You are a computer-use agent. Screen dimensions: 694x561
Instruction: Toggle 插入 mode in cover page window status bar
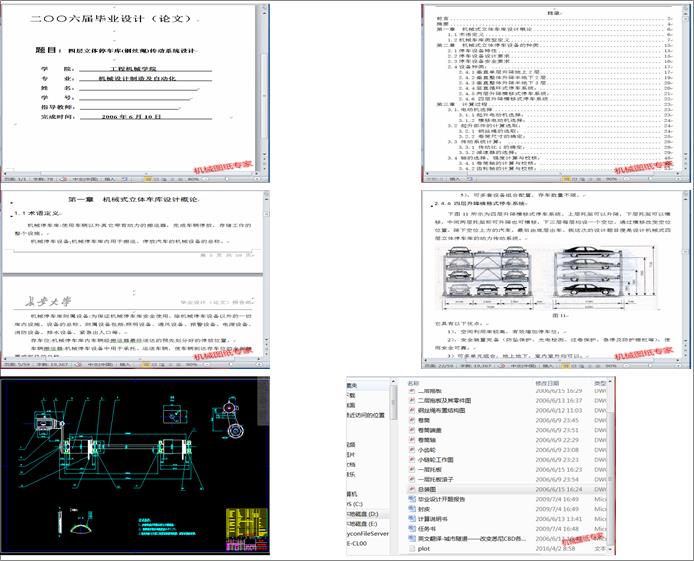(109, 179)
